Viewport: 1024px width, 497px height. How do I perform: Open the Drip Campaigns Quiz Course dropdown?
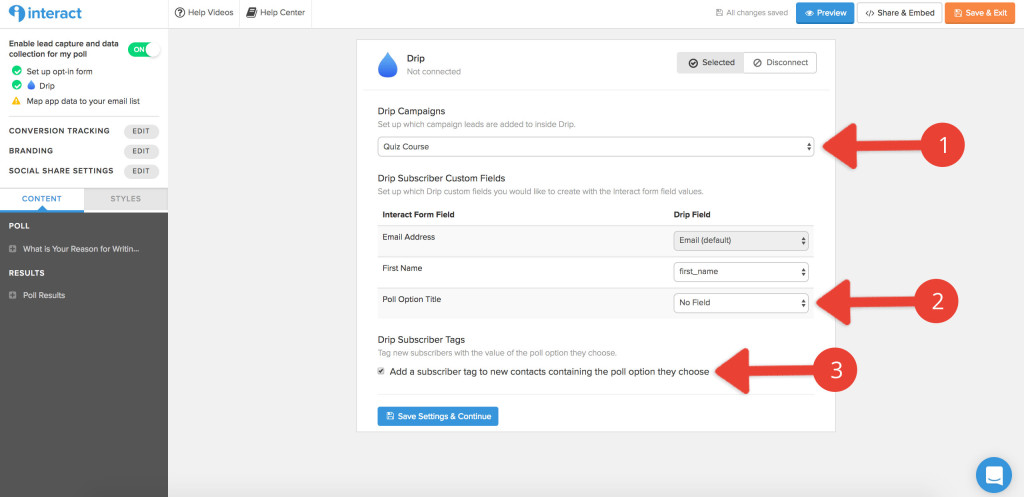pos(596,147)
